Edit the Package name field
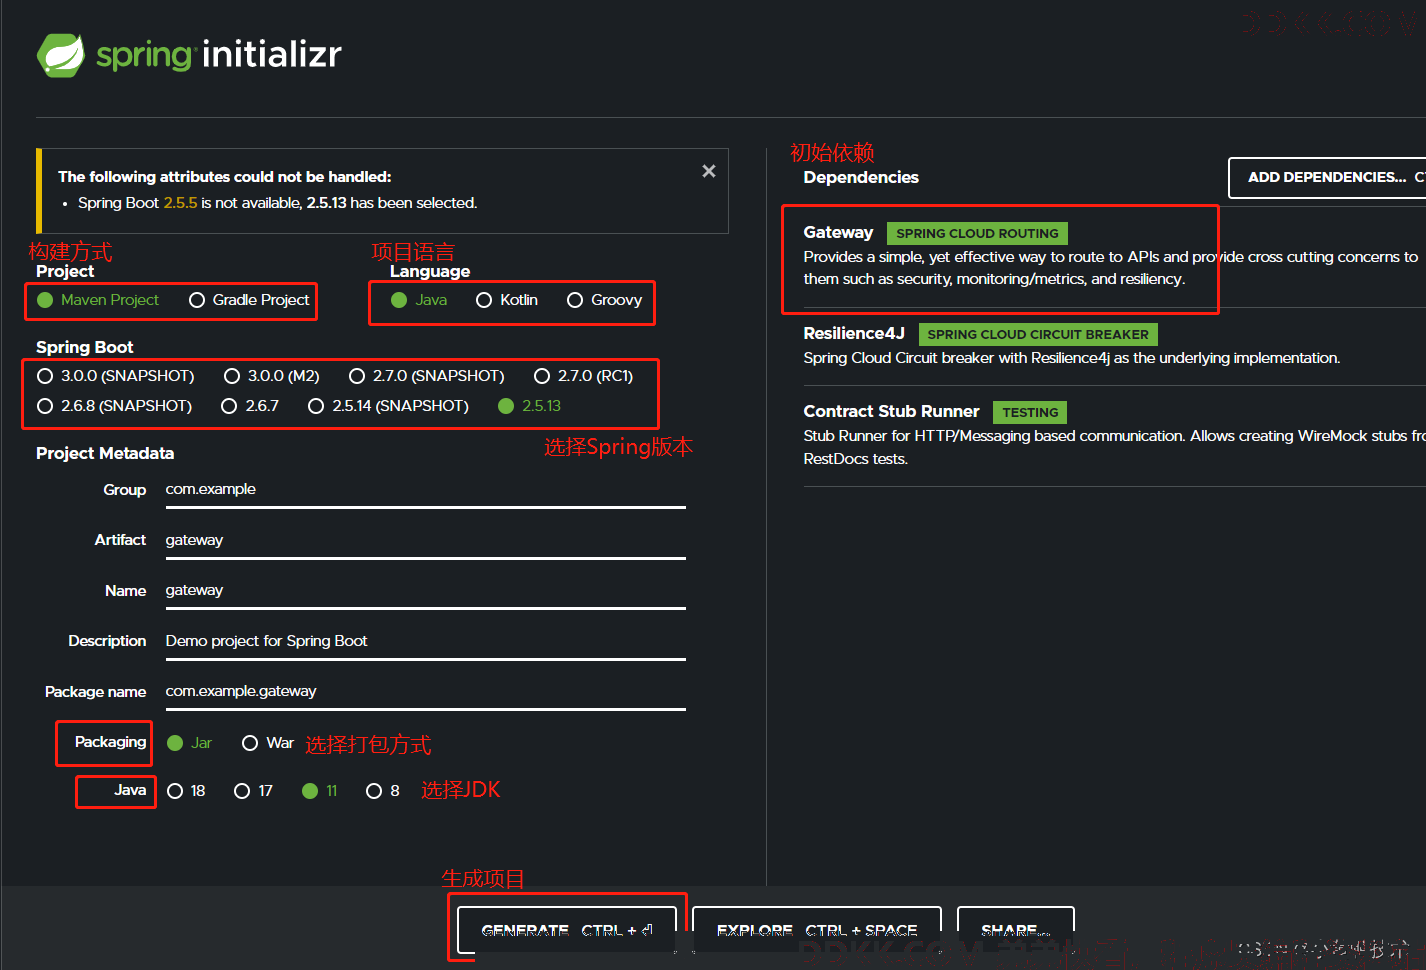The width and height of the screenshot is (1426, 970). (425, 691)
